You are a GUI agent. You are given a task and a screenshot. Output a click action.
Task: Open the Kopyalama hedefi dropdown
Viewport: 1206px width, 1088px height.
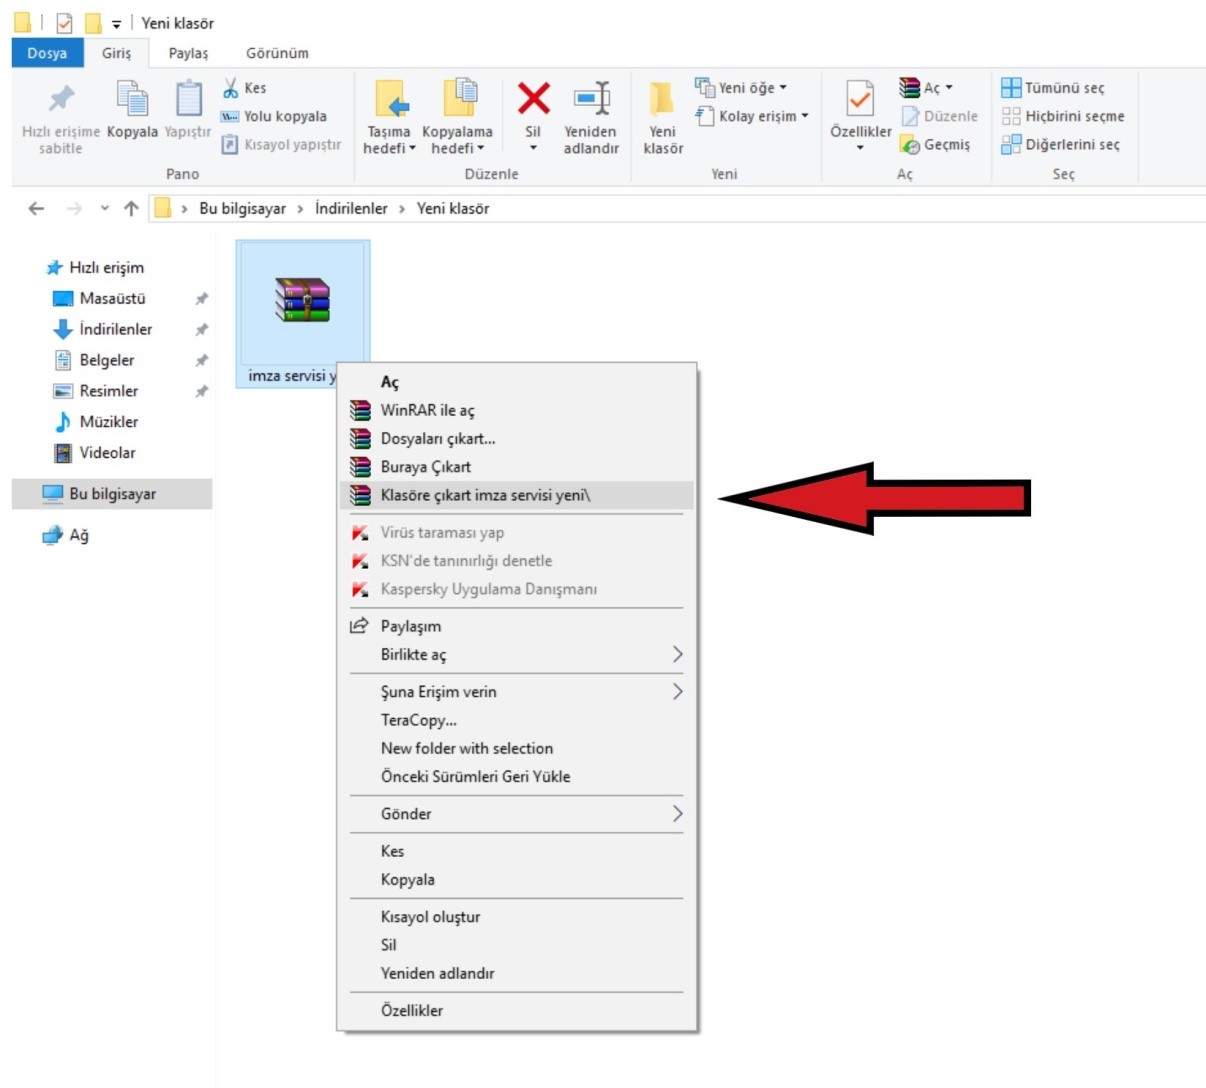(457, 148)
